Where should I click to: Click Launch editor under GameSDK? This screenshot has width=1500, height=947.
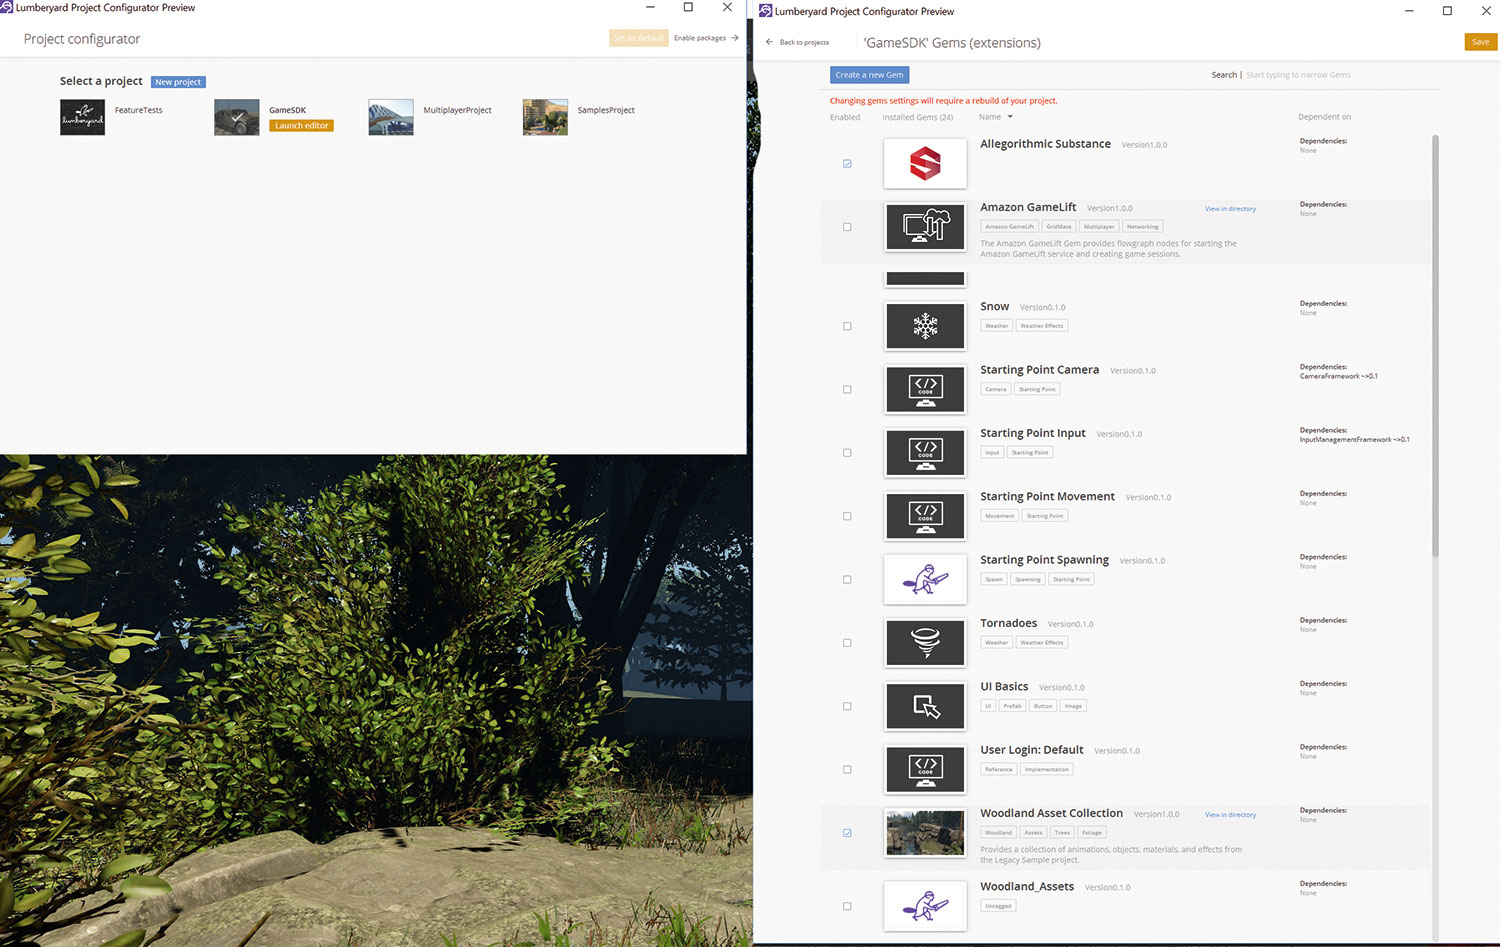tap(301, 126)
